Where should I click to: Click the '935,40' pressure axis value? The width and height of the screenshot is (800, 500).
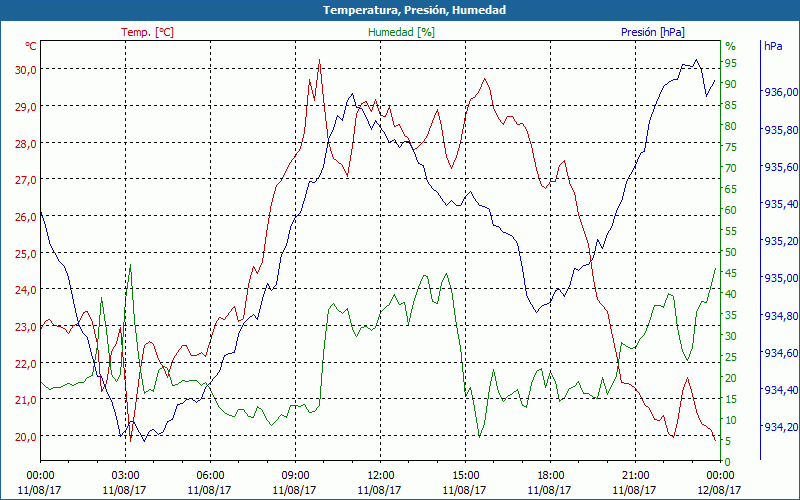pos(781,204)
